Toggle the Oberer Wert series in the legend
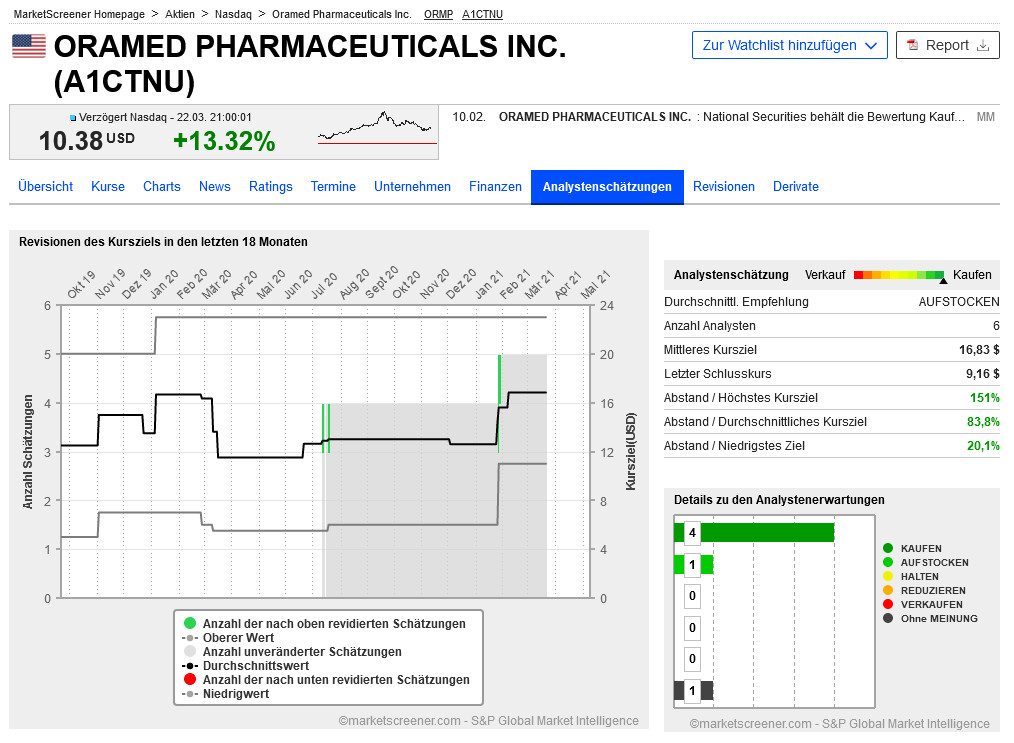The height and width of the screenshot is (743, 1014). coord(189,637)
